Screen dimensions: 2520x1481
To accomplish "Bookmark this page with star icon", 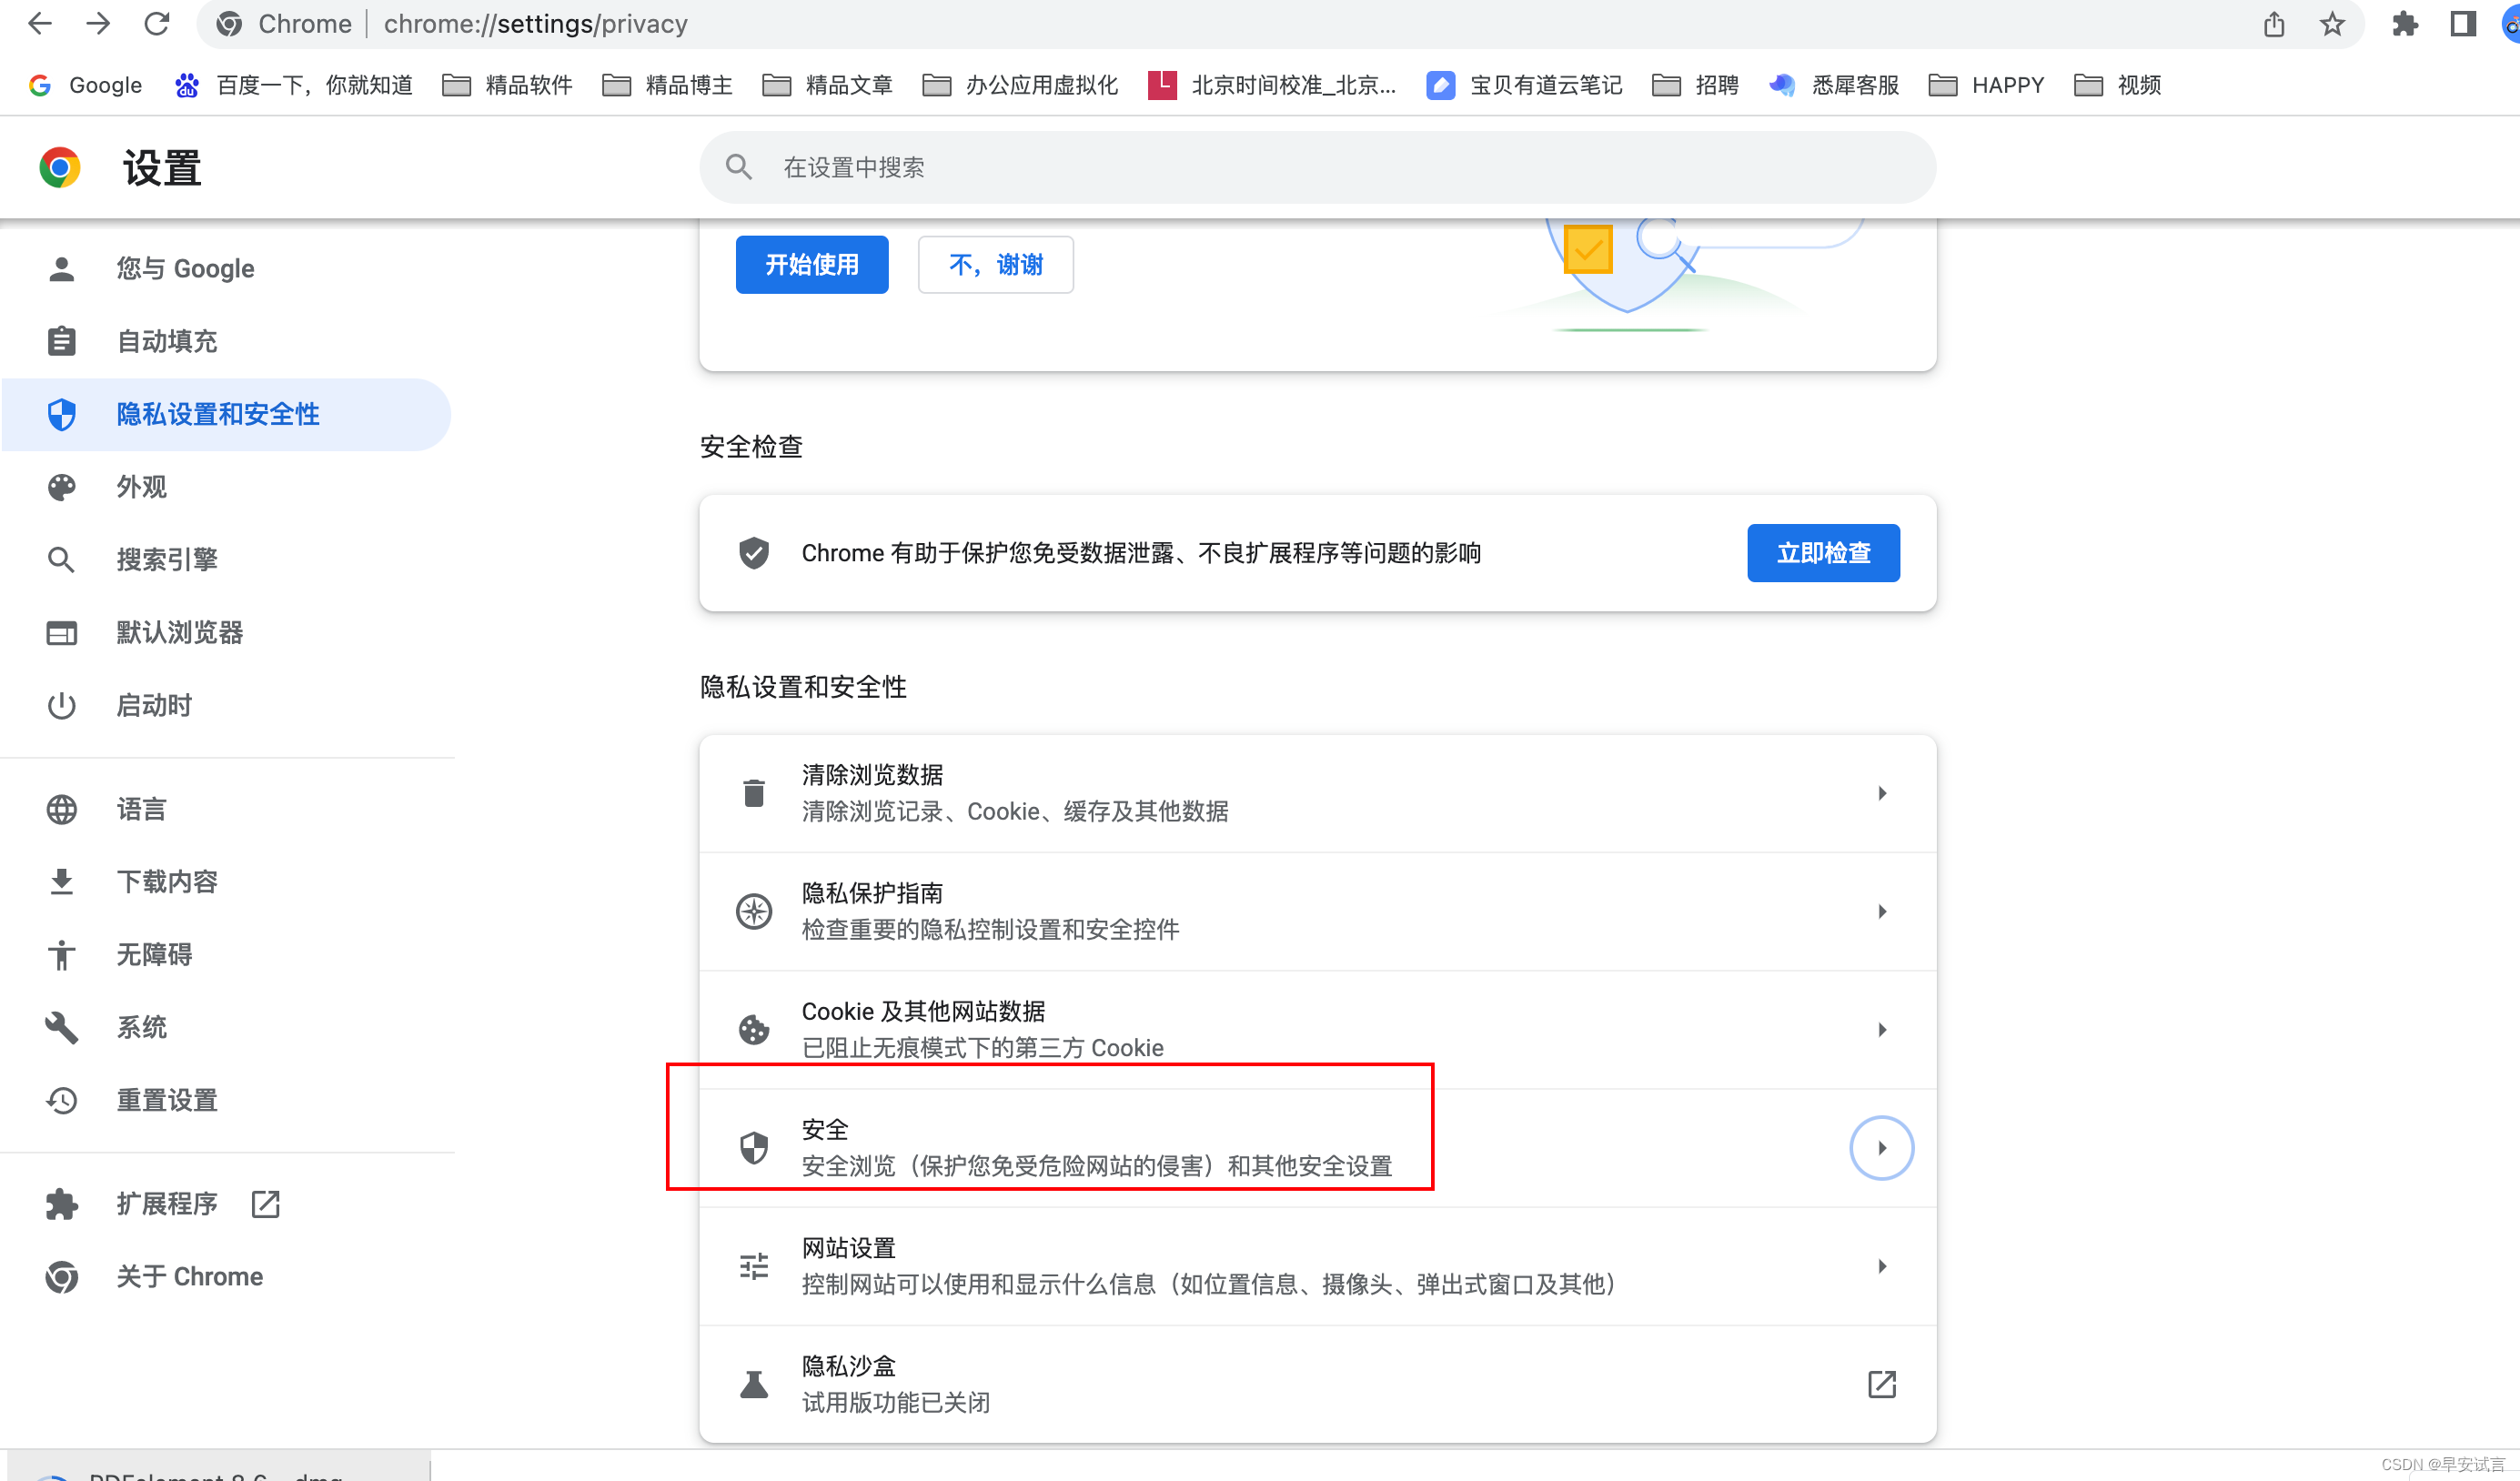I will click(2332, 24).
